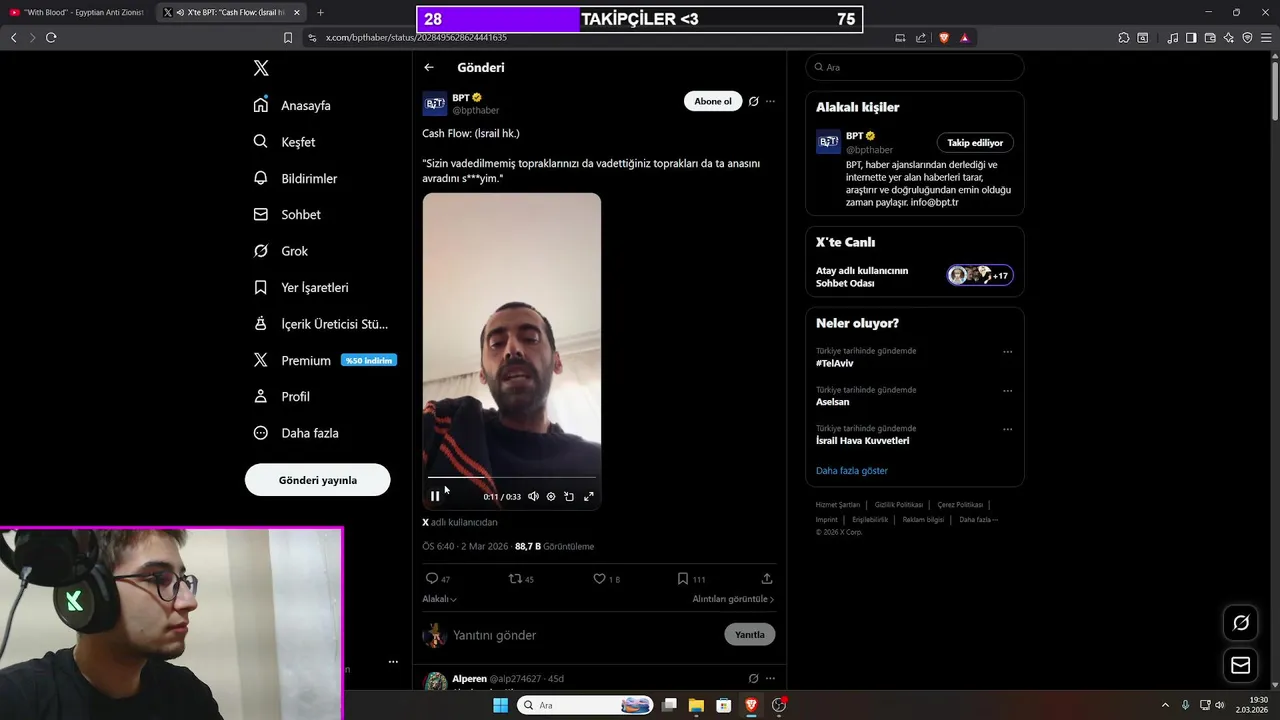This screenshot has height=720, width=1280.
Task: Click Grok icon next to Abone ol
Action: [x=754, y=101]
